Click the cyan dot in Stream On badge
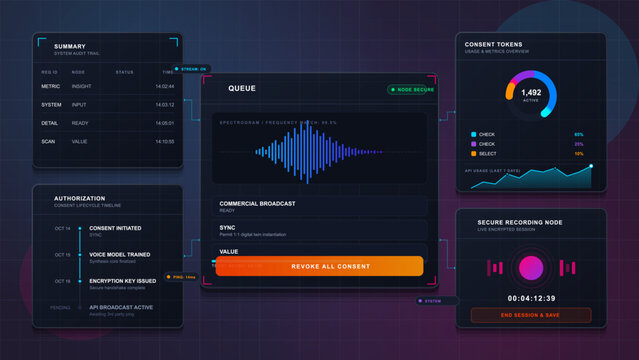This screenshot has height=360, width=639. (176, 69)
